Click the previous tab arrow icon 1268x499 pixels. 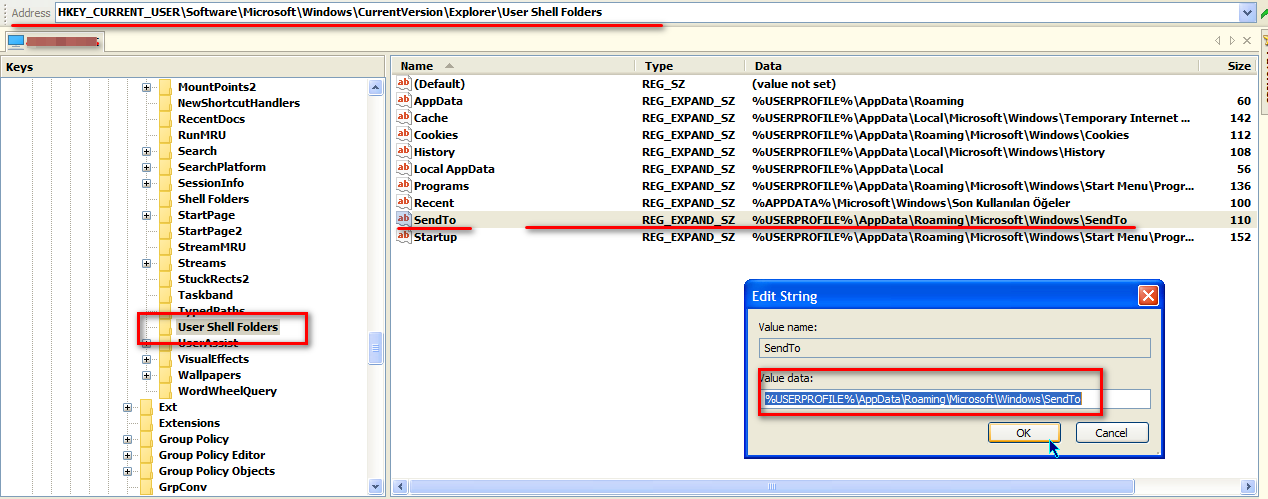click(1218, 41)
